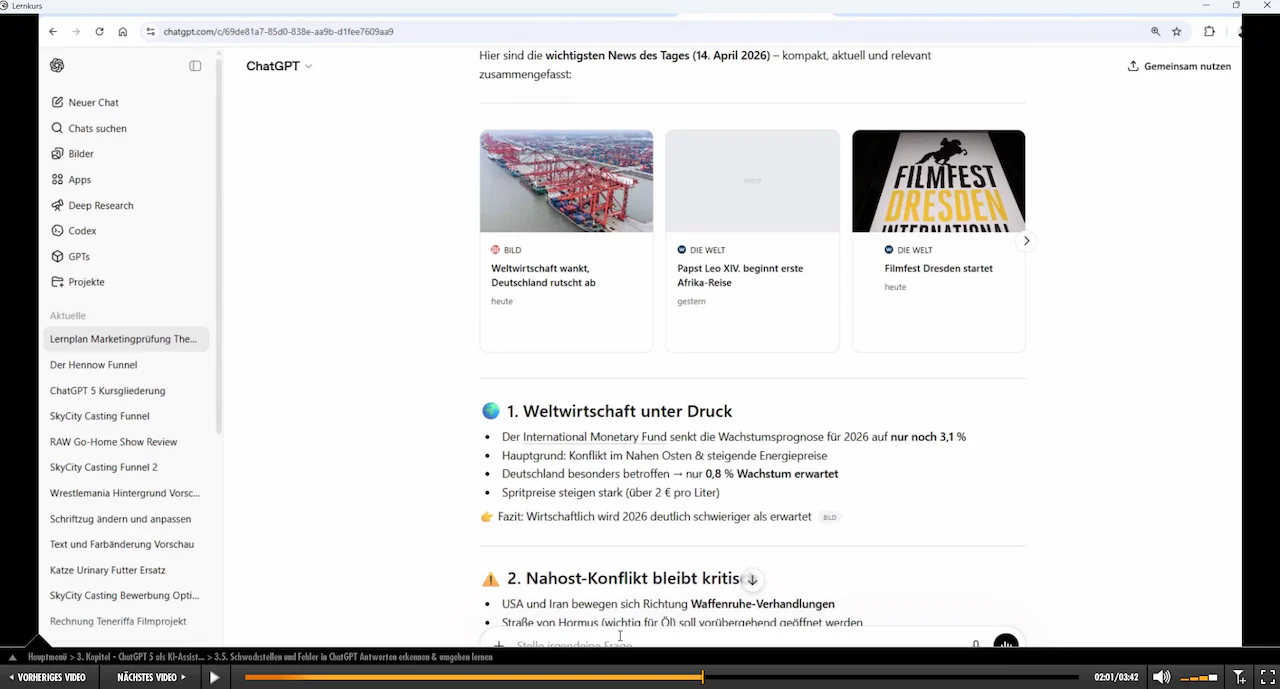This screenshot has height=689, width=1280.
Task: Click the browser reload icon
Action: [x=99, y=31]
